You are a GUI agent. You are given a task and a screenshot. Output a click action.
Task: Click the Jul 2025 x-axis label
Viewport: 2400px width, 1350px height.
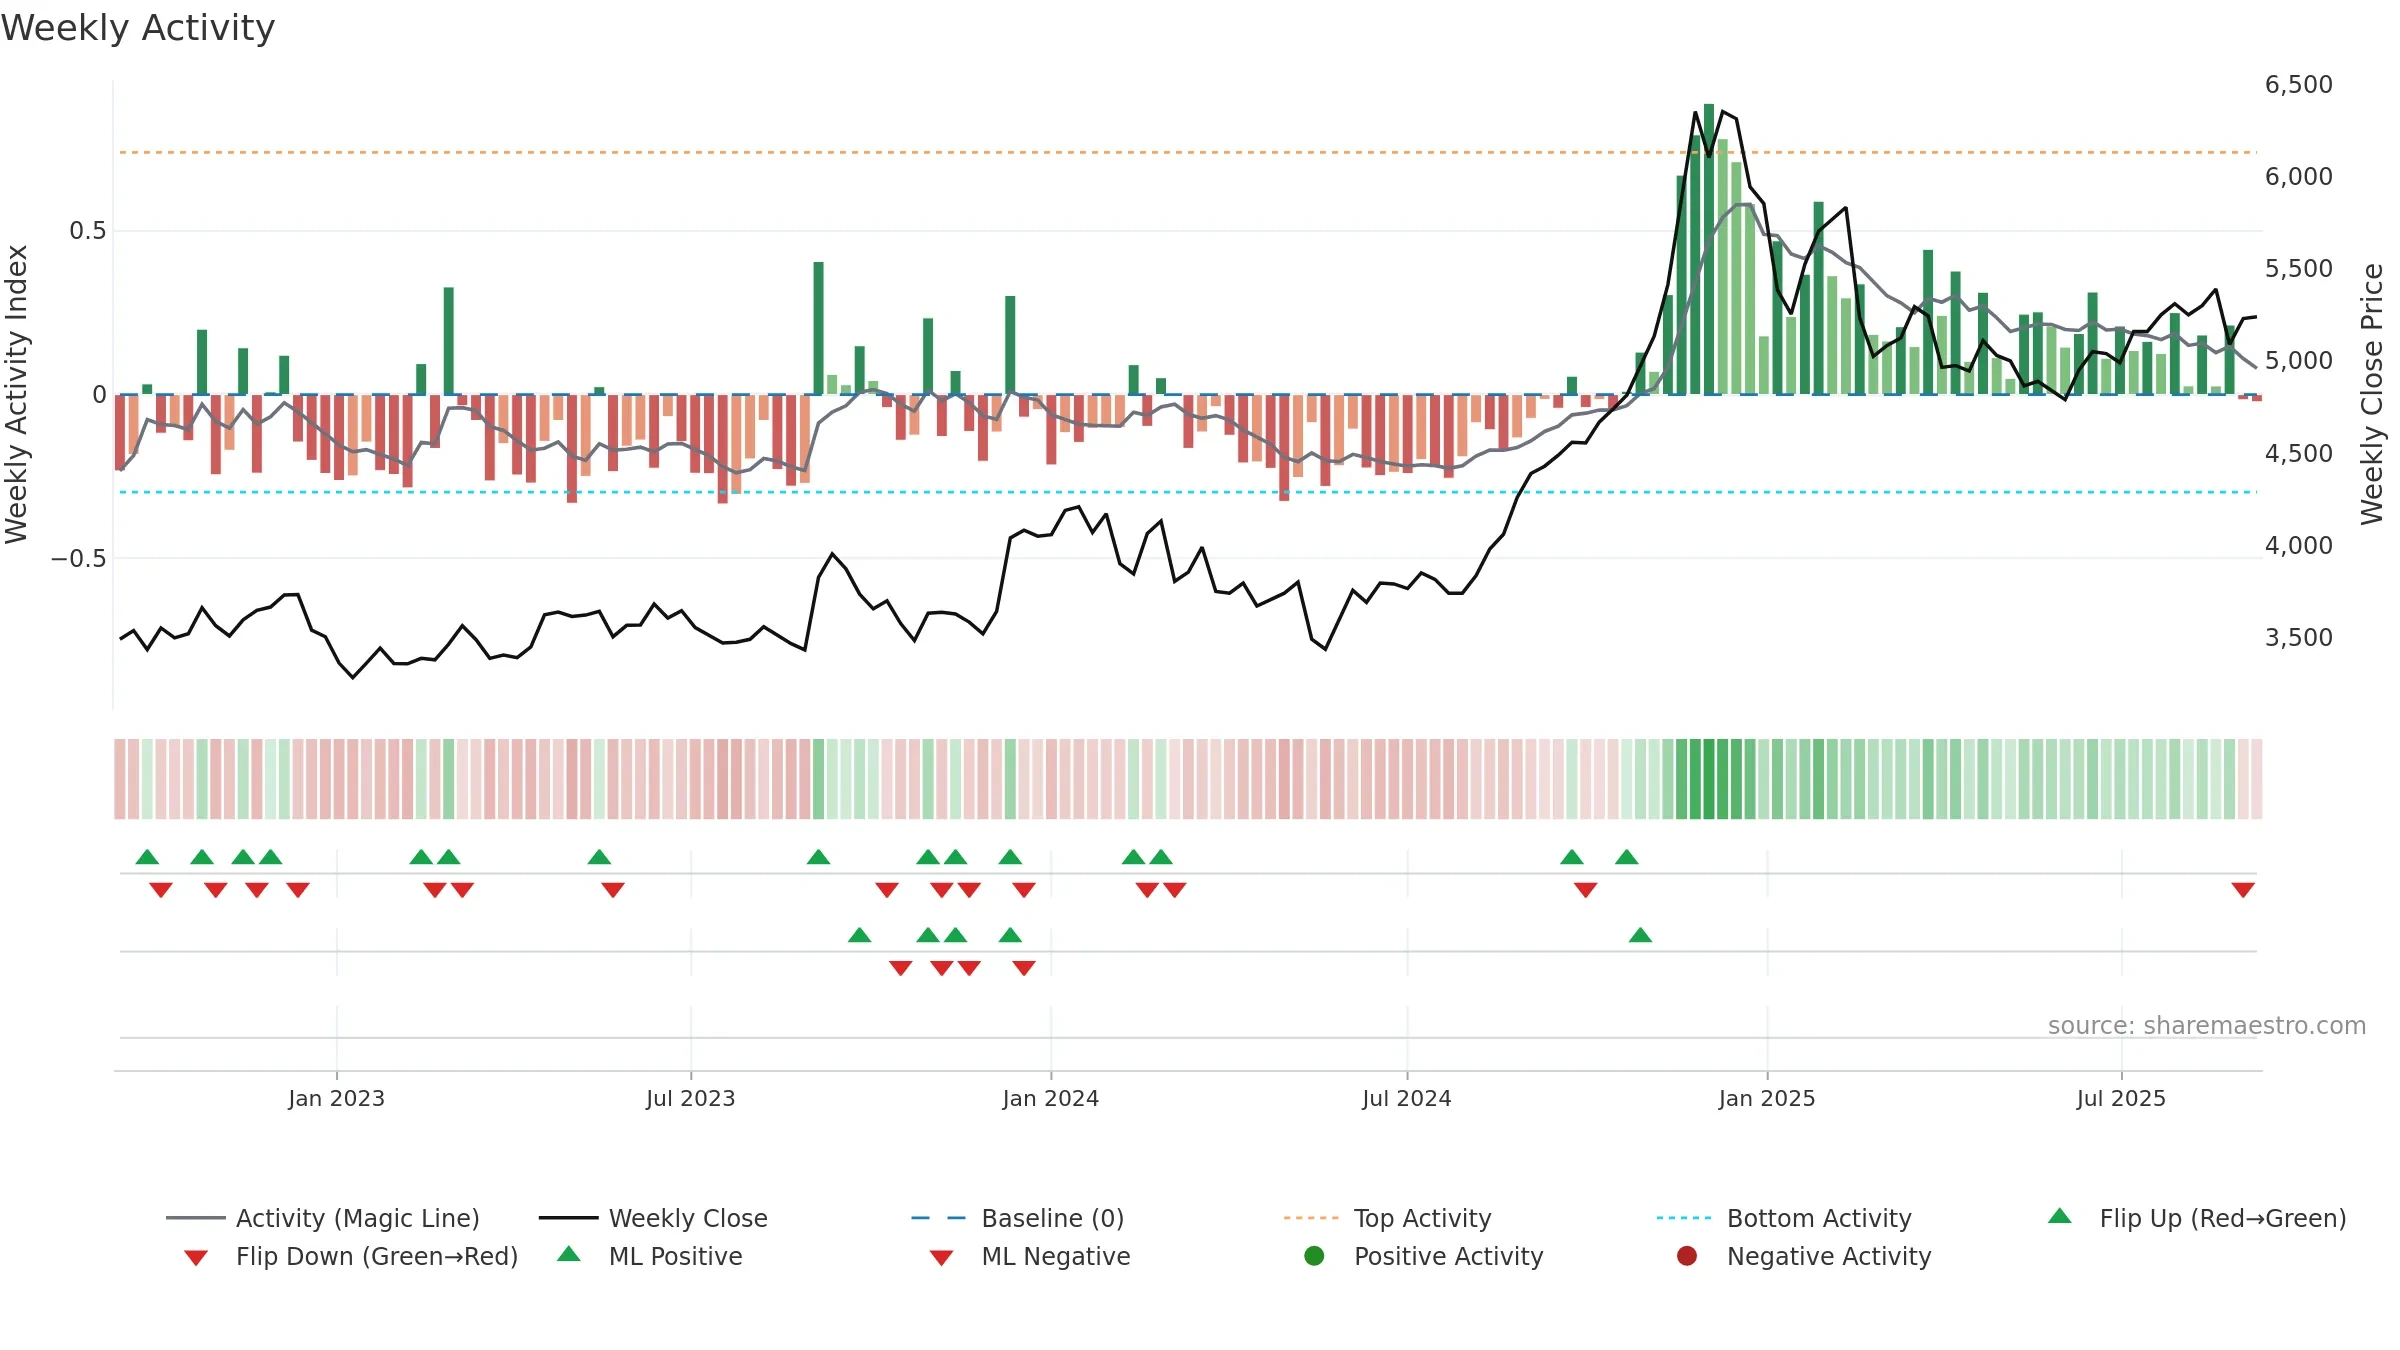click(x=2121, y=1098)
